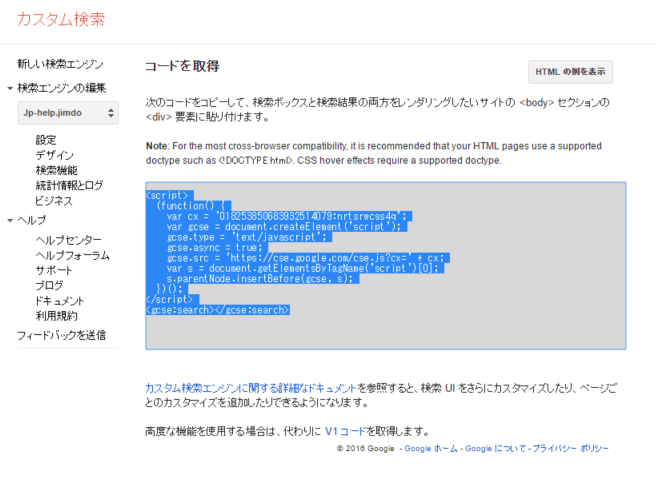Click the gcse.async = true code line
The height and width of the screenshot is (479, 656).
click(215, 248)
